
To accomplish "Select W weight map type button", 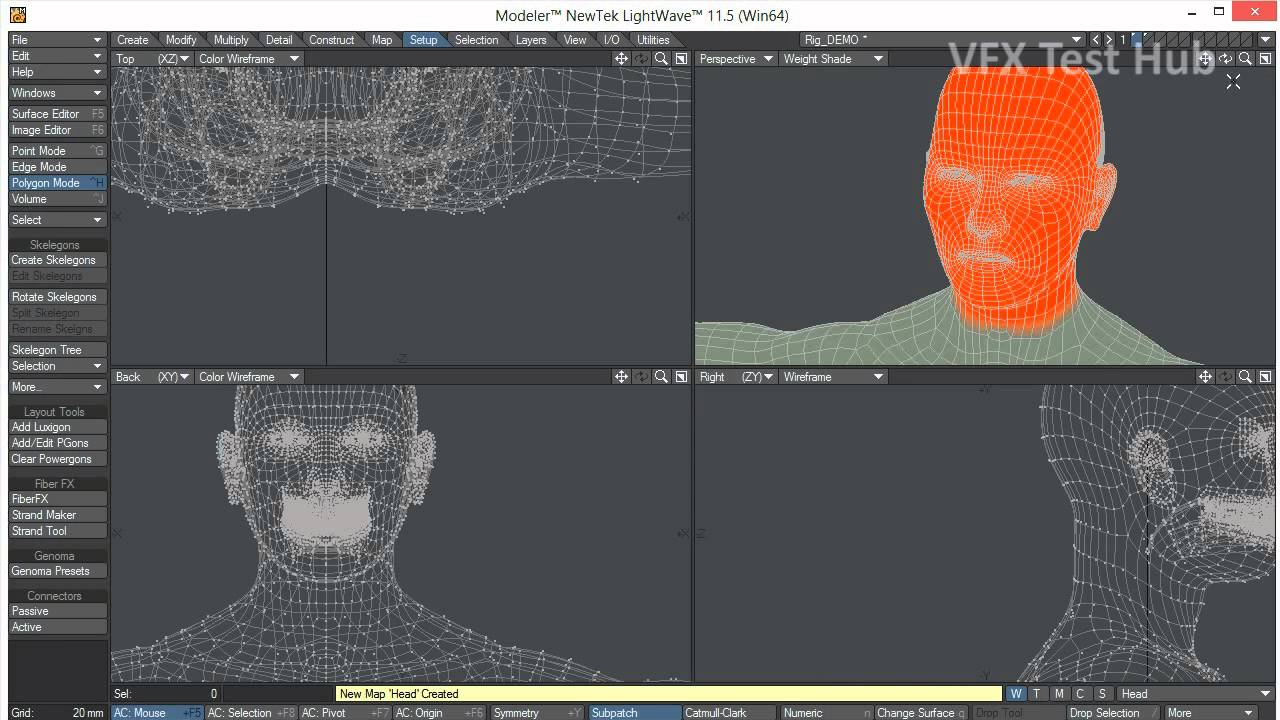I will tap(1016, 694).
